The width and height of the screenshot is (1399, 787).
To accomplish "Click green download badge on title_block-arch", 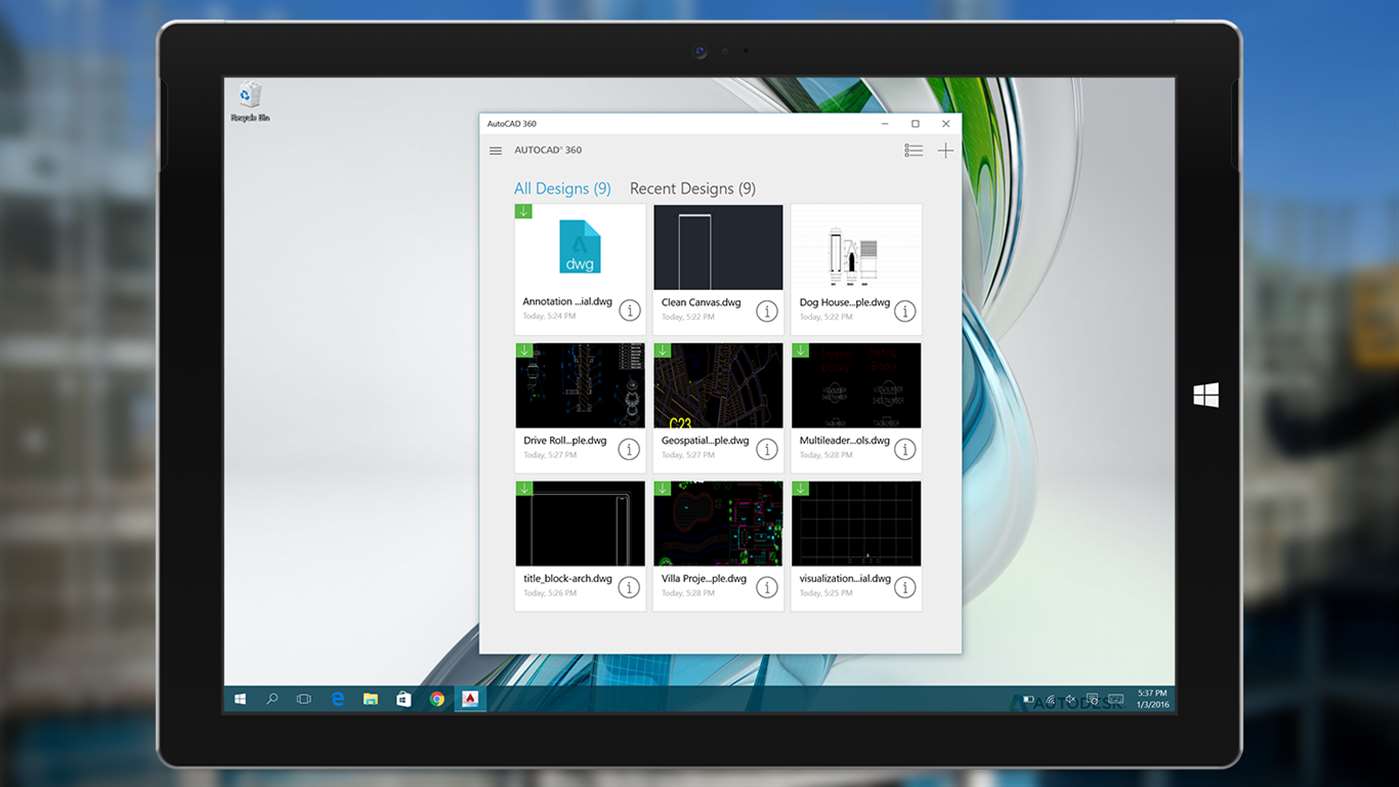I will click(x=524, y=488).
